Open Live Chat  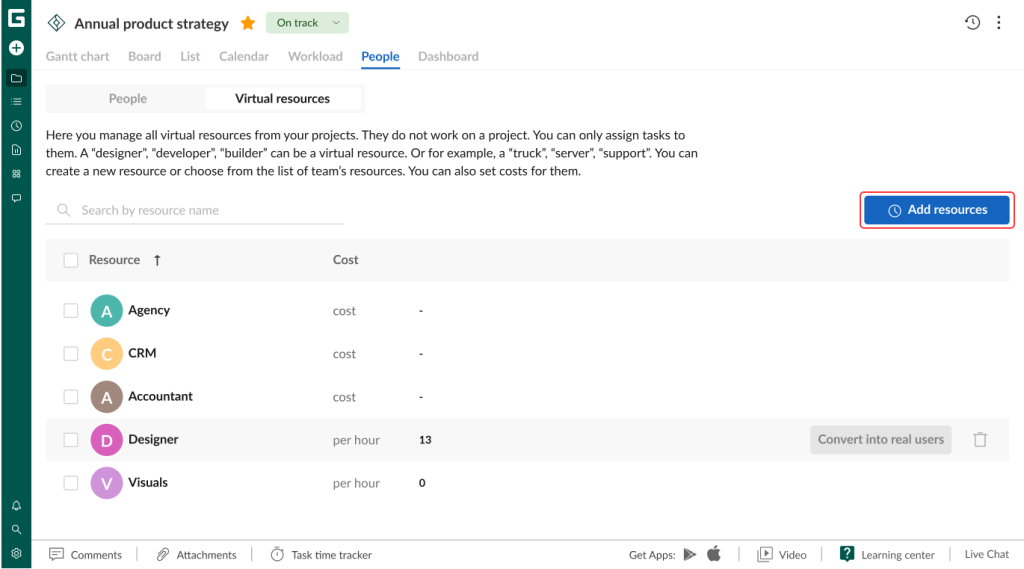[x=986, y=554]
